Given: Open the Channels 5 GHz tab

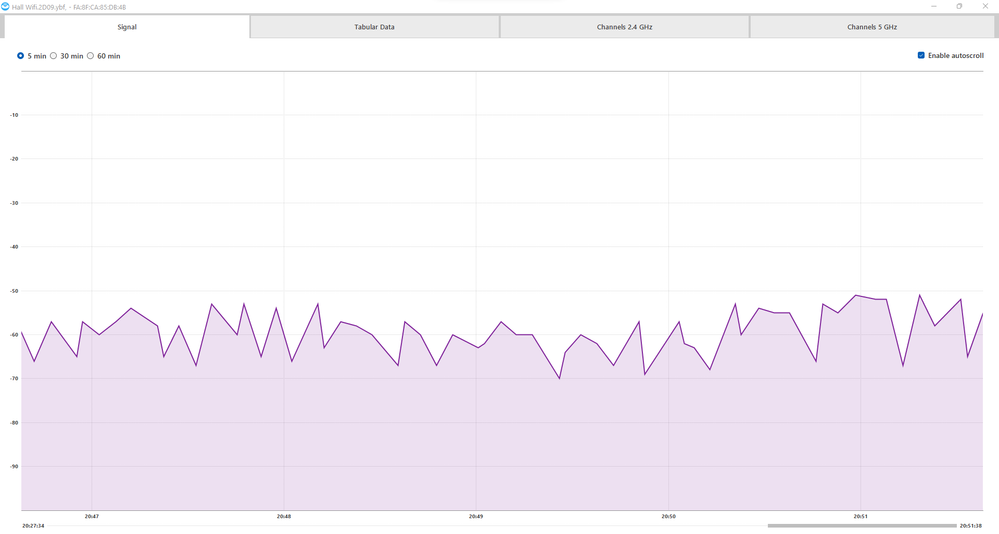Looking at the screenshot, I should coord(872,27).
